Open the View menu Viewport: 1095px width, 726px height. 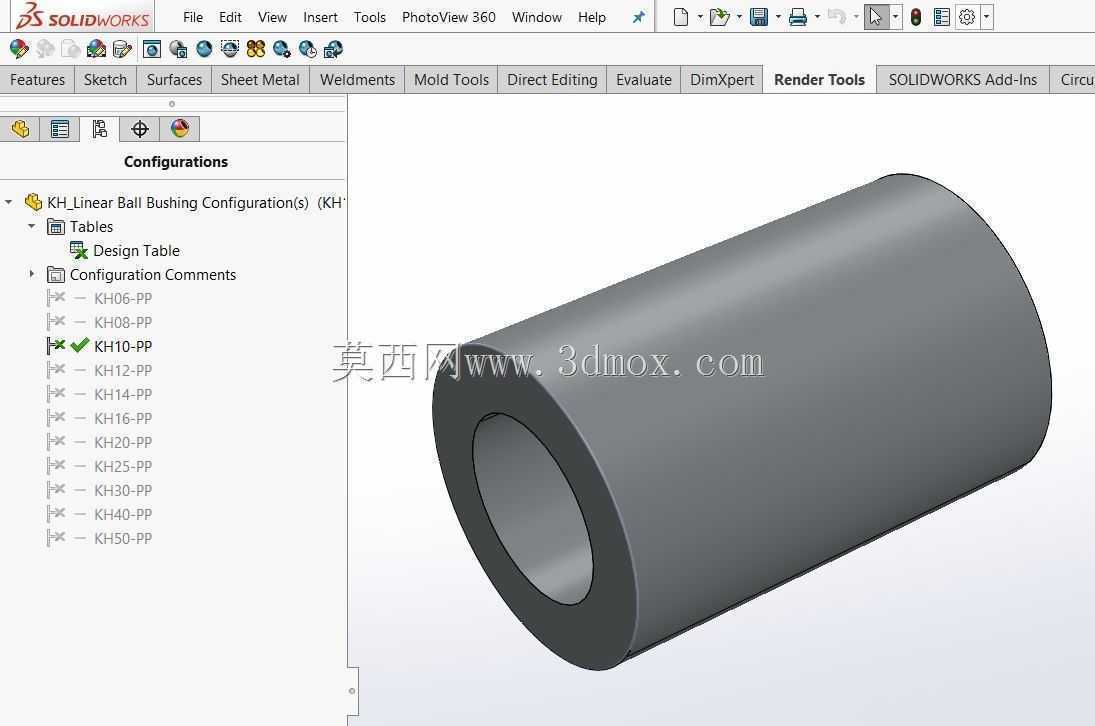click(272, 17)
